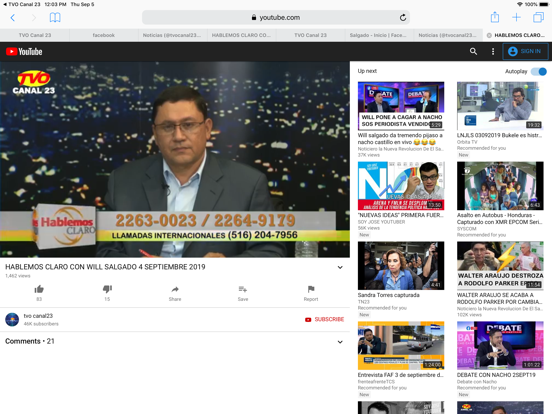Viewport: 552px width, 414px height.
Task: Open YouTube three-dot settings menu
Action: (493, 51)
